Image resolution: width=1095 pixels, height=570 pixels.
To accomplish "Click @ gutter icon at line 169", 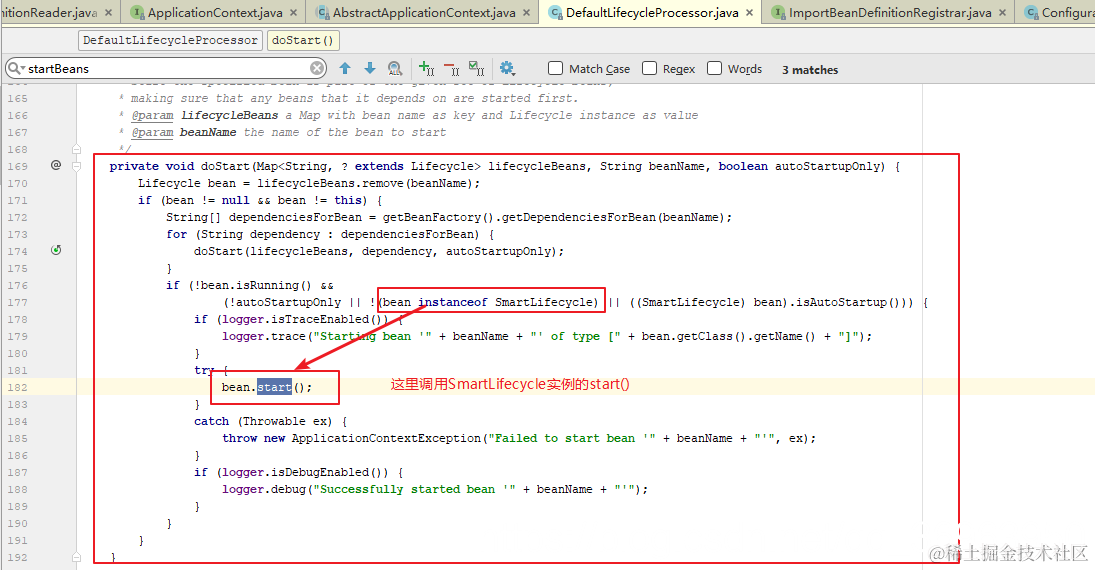I will pyautogui.click(x=56, y=166).
